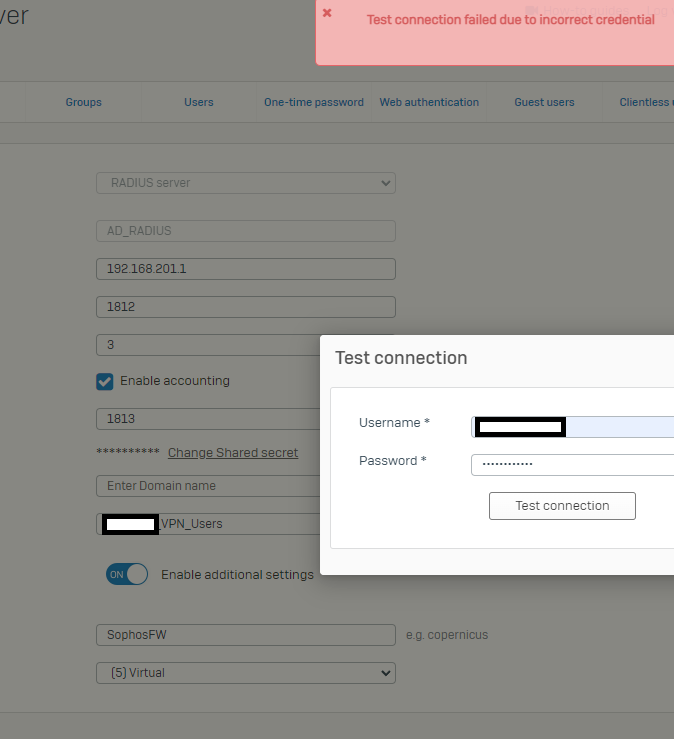The height and width of the screenshot is (739, 674).
Task: Switch to the Users tab
Action: (x=198, y=102)
